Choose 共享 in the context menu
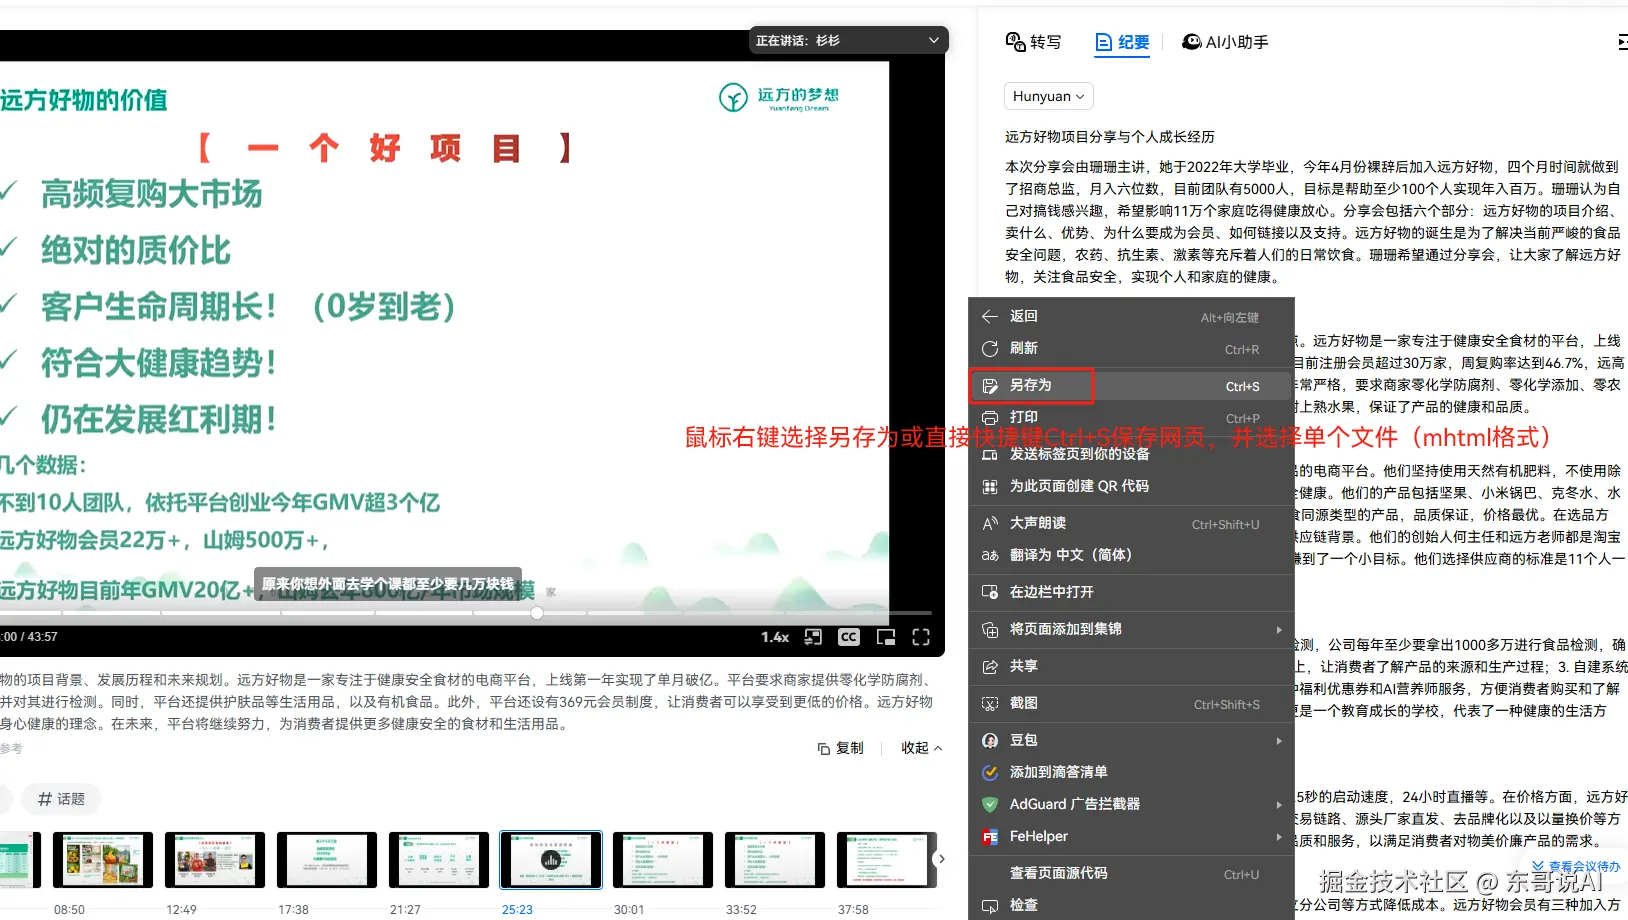This screenshot has height=920, width=1628. tap(1131, 666)
